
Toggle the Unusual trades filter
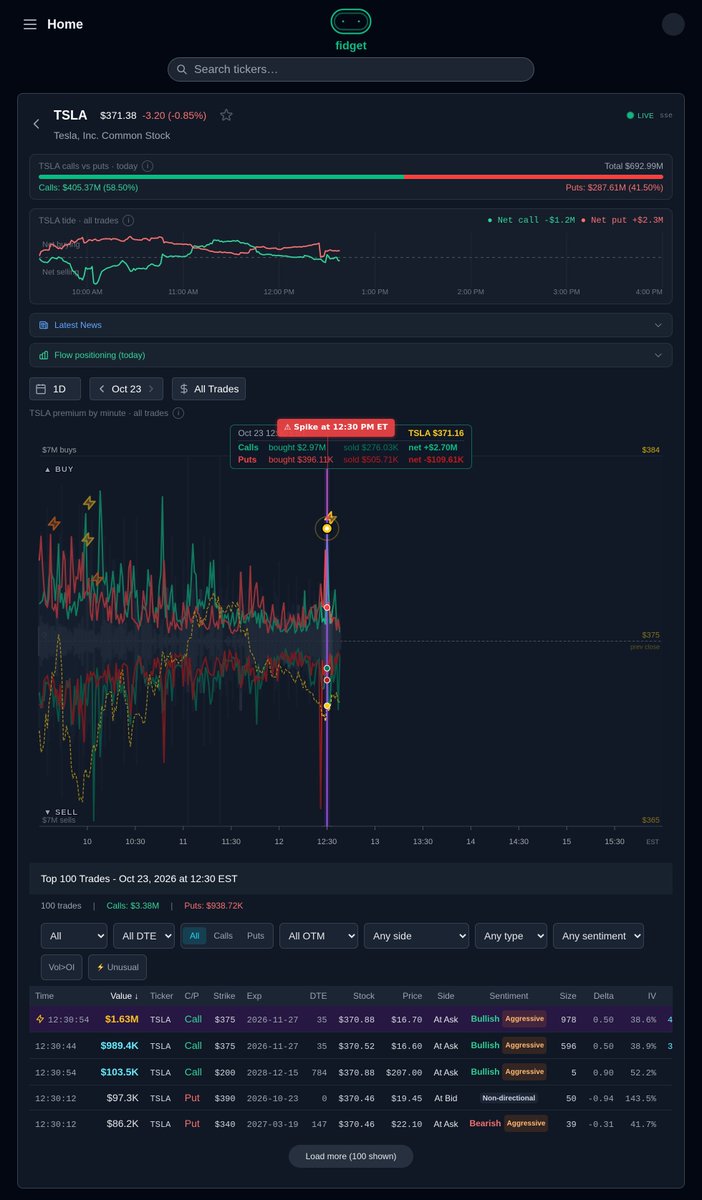click(117, 967)
